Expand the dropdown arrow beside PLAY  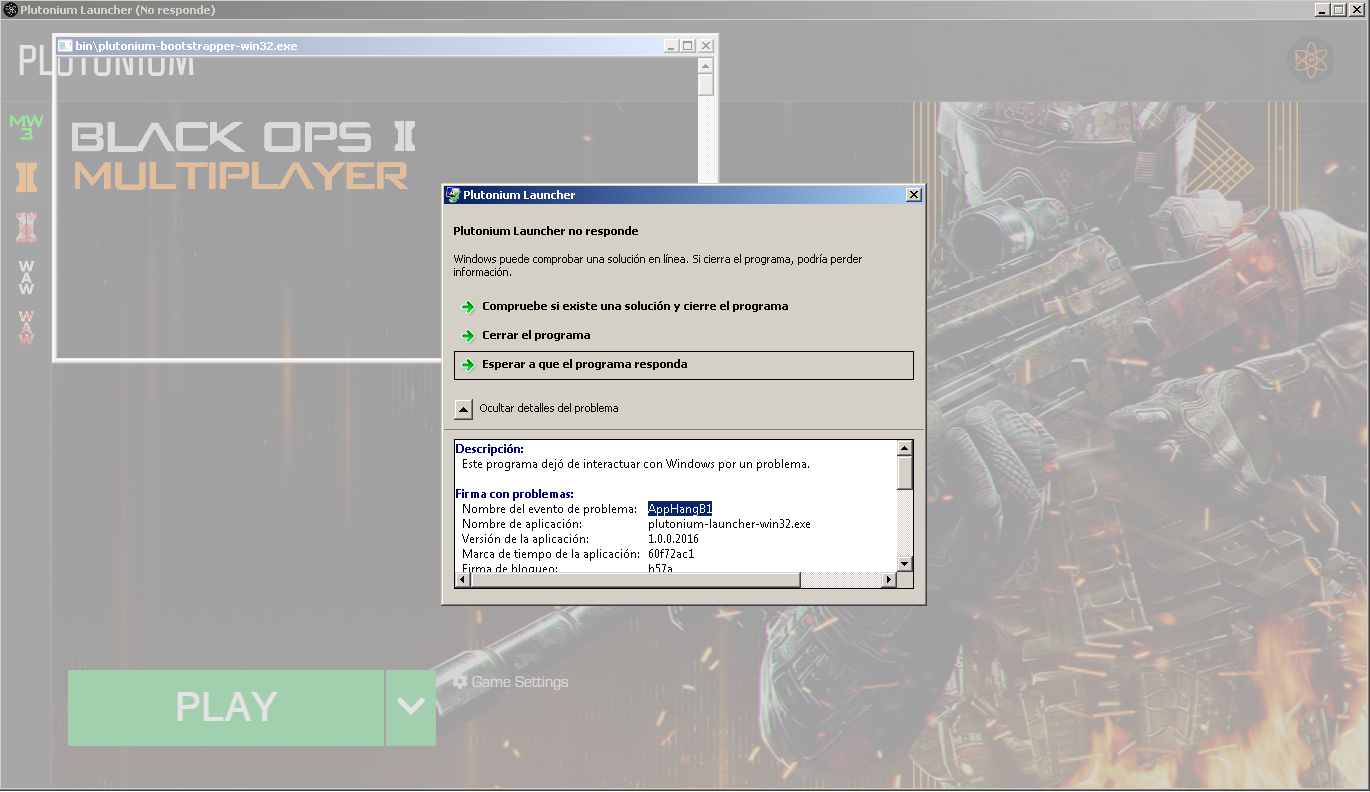click(411, 708)
